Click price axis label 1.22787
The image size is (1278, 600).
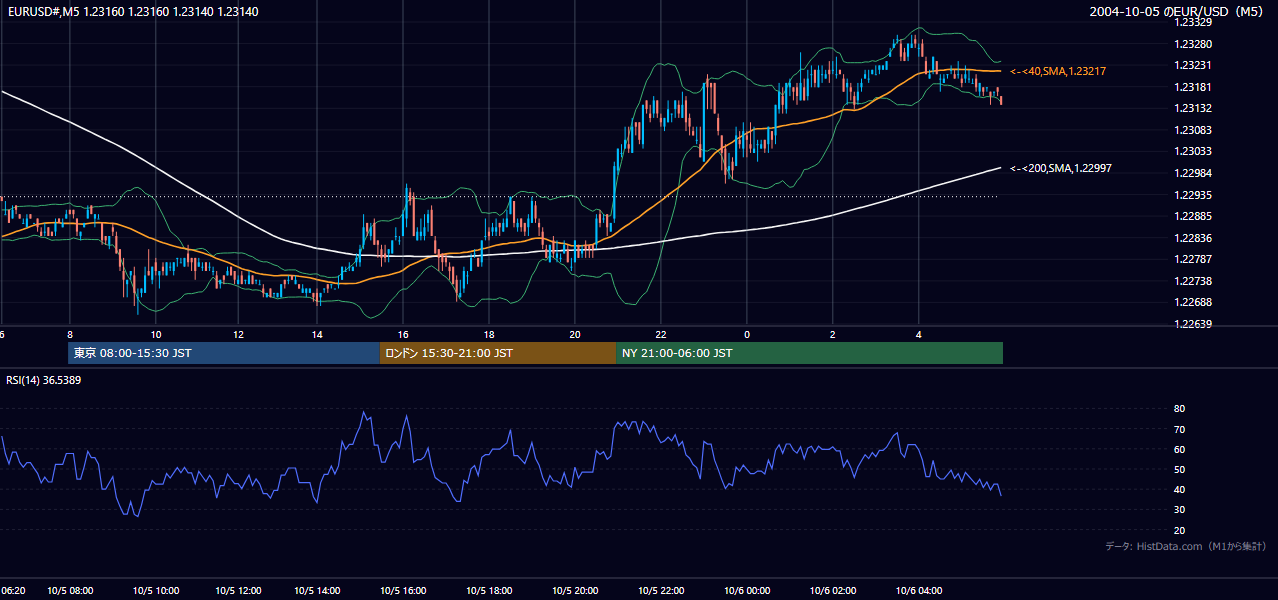1192,259
